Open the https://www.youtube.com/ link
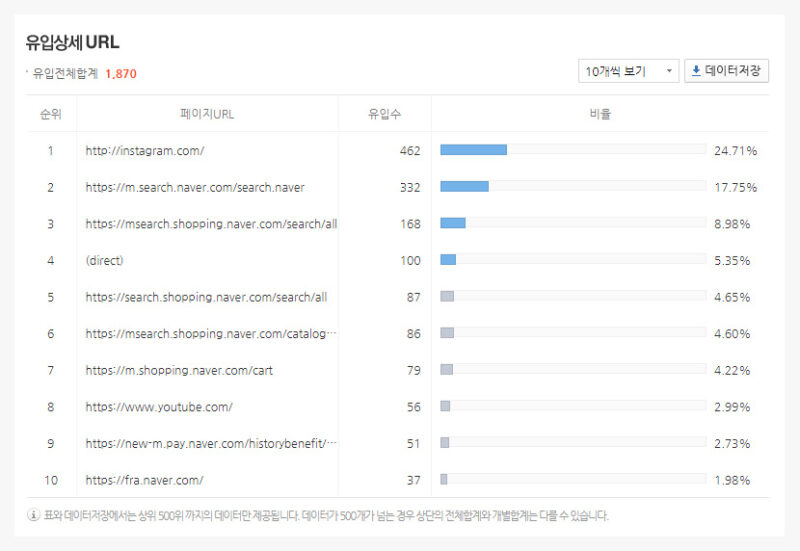800x551 pixels. click(x=159, y=407)
